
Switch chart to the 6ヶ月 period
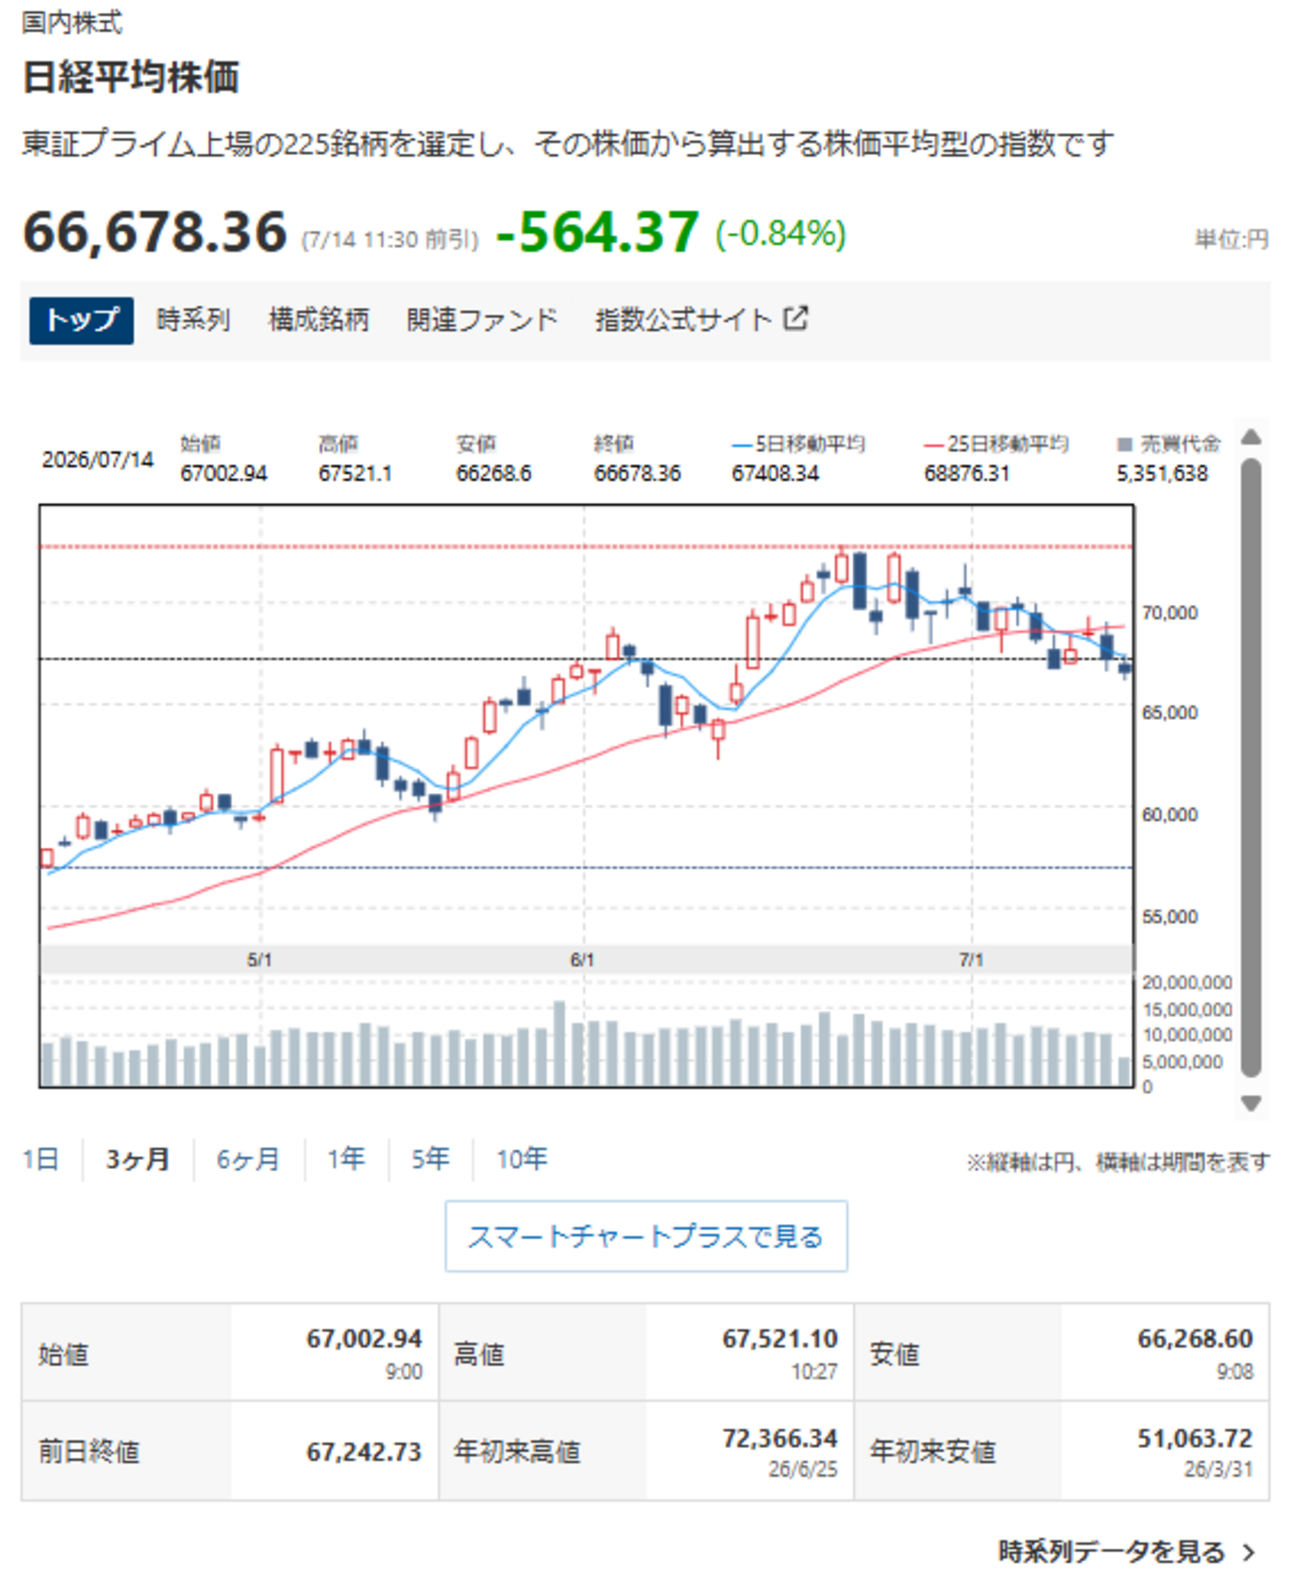pyautogui.click(x=248, y=1159)
